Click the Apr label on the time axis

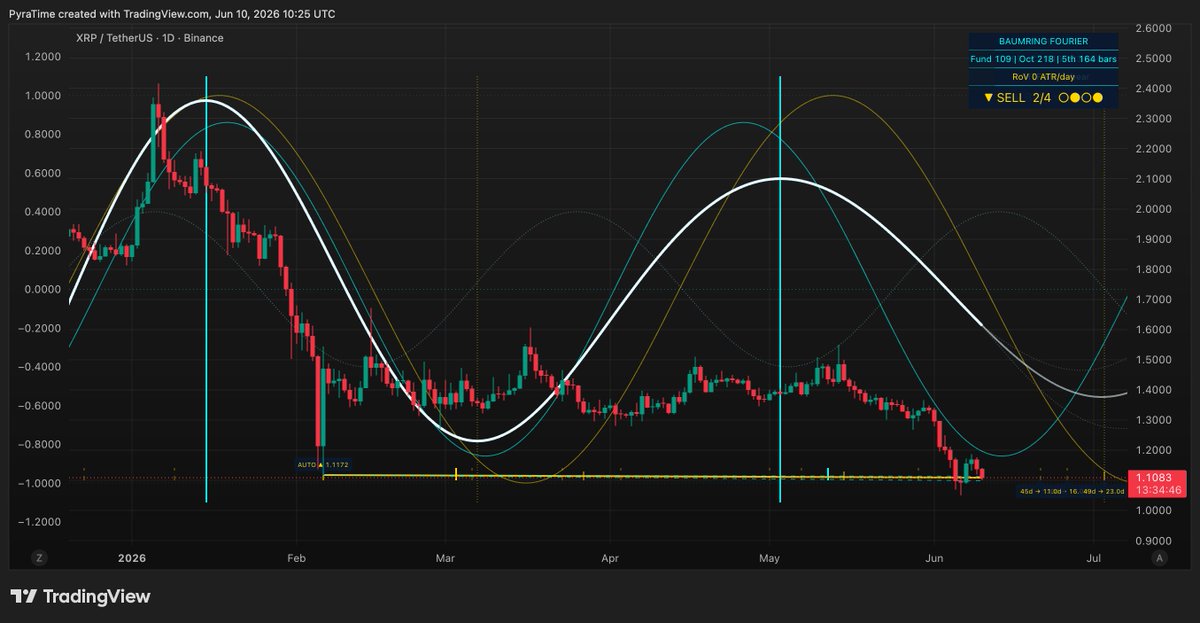click(608, 557)
